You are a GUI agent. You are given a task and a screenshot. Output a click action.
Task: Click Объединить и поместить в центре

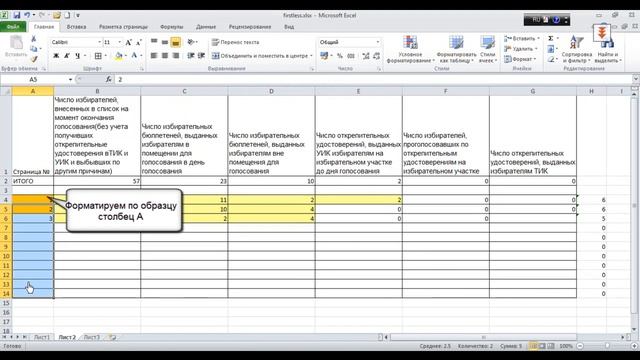point(262,56)
